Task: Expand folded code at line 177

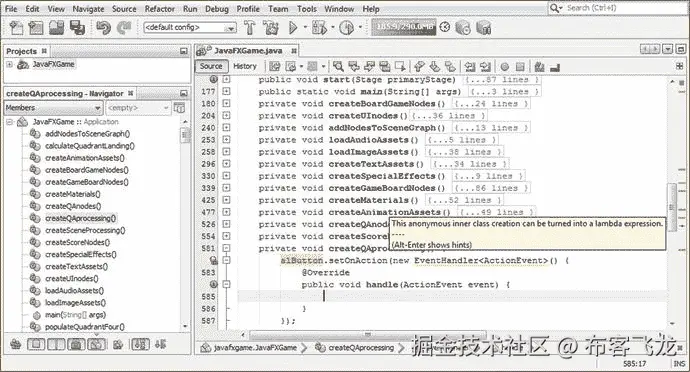Action: [226, 91]
